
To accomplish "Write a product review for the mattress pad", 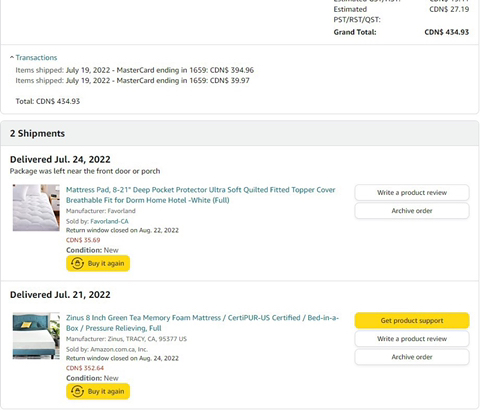I will pos(412,193).
